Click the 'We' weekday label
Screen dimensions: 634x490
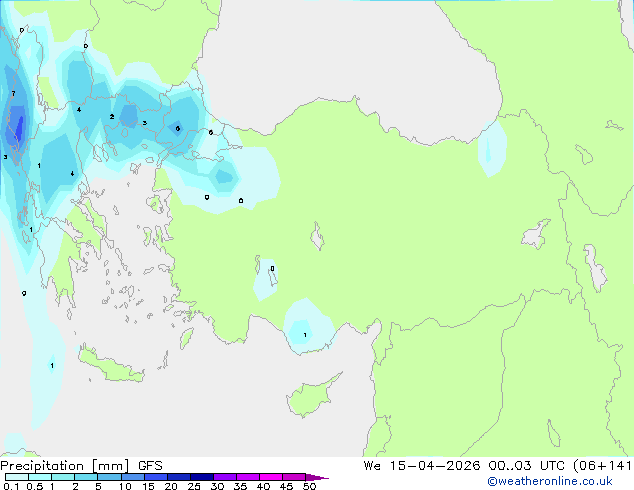[x=372, y=466]
